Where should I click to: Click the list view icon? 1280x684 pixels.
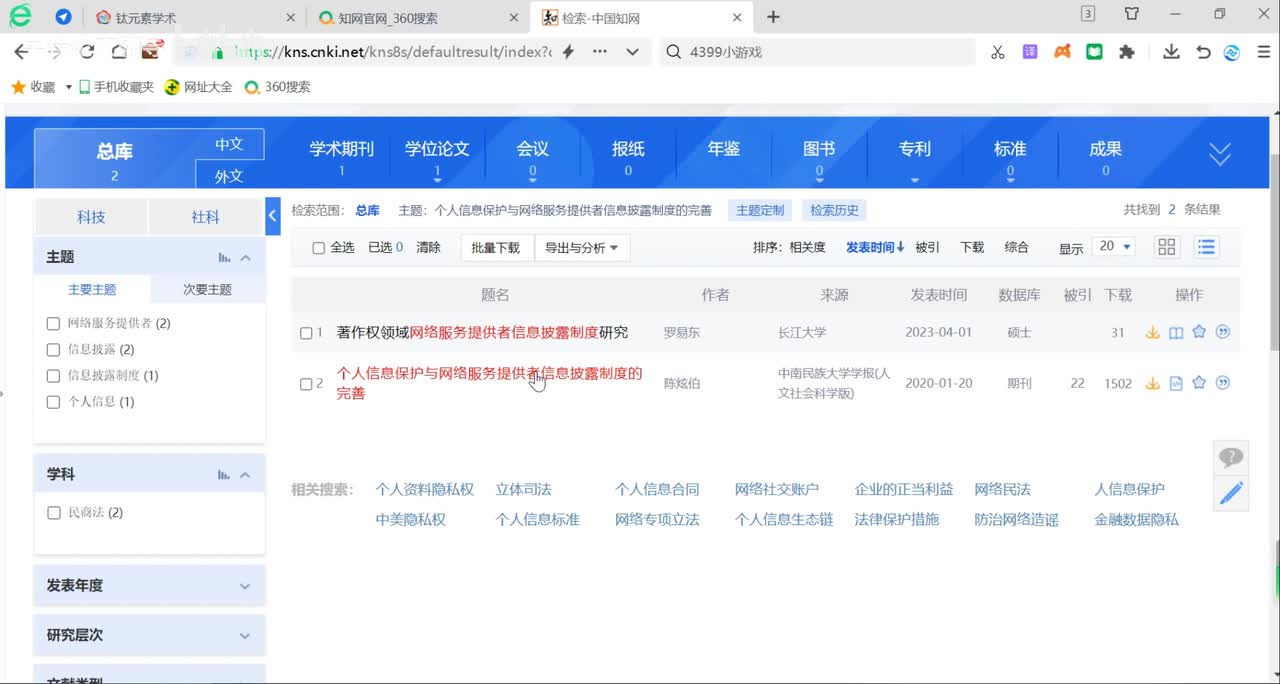point(1207,247)
